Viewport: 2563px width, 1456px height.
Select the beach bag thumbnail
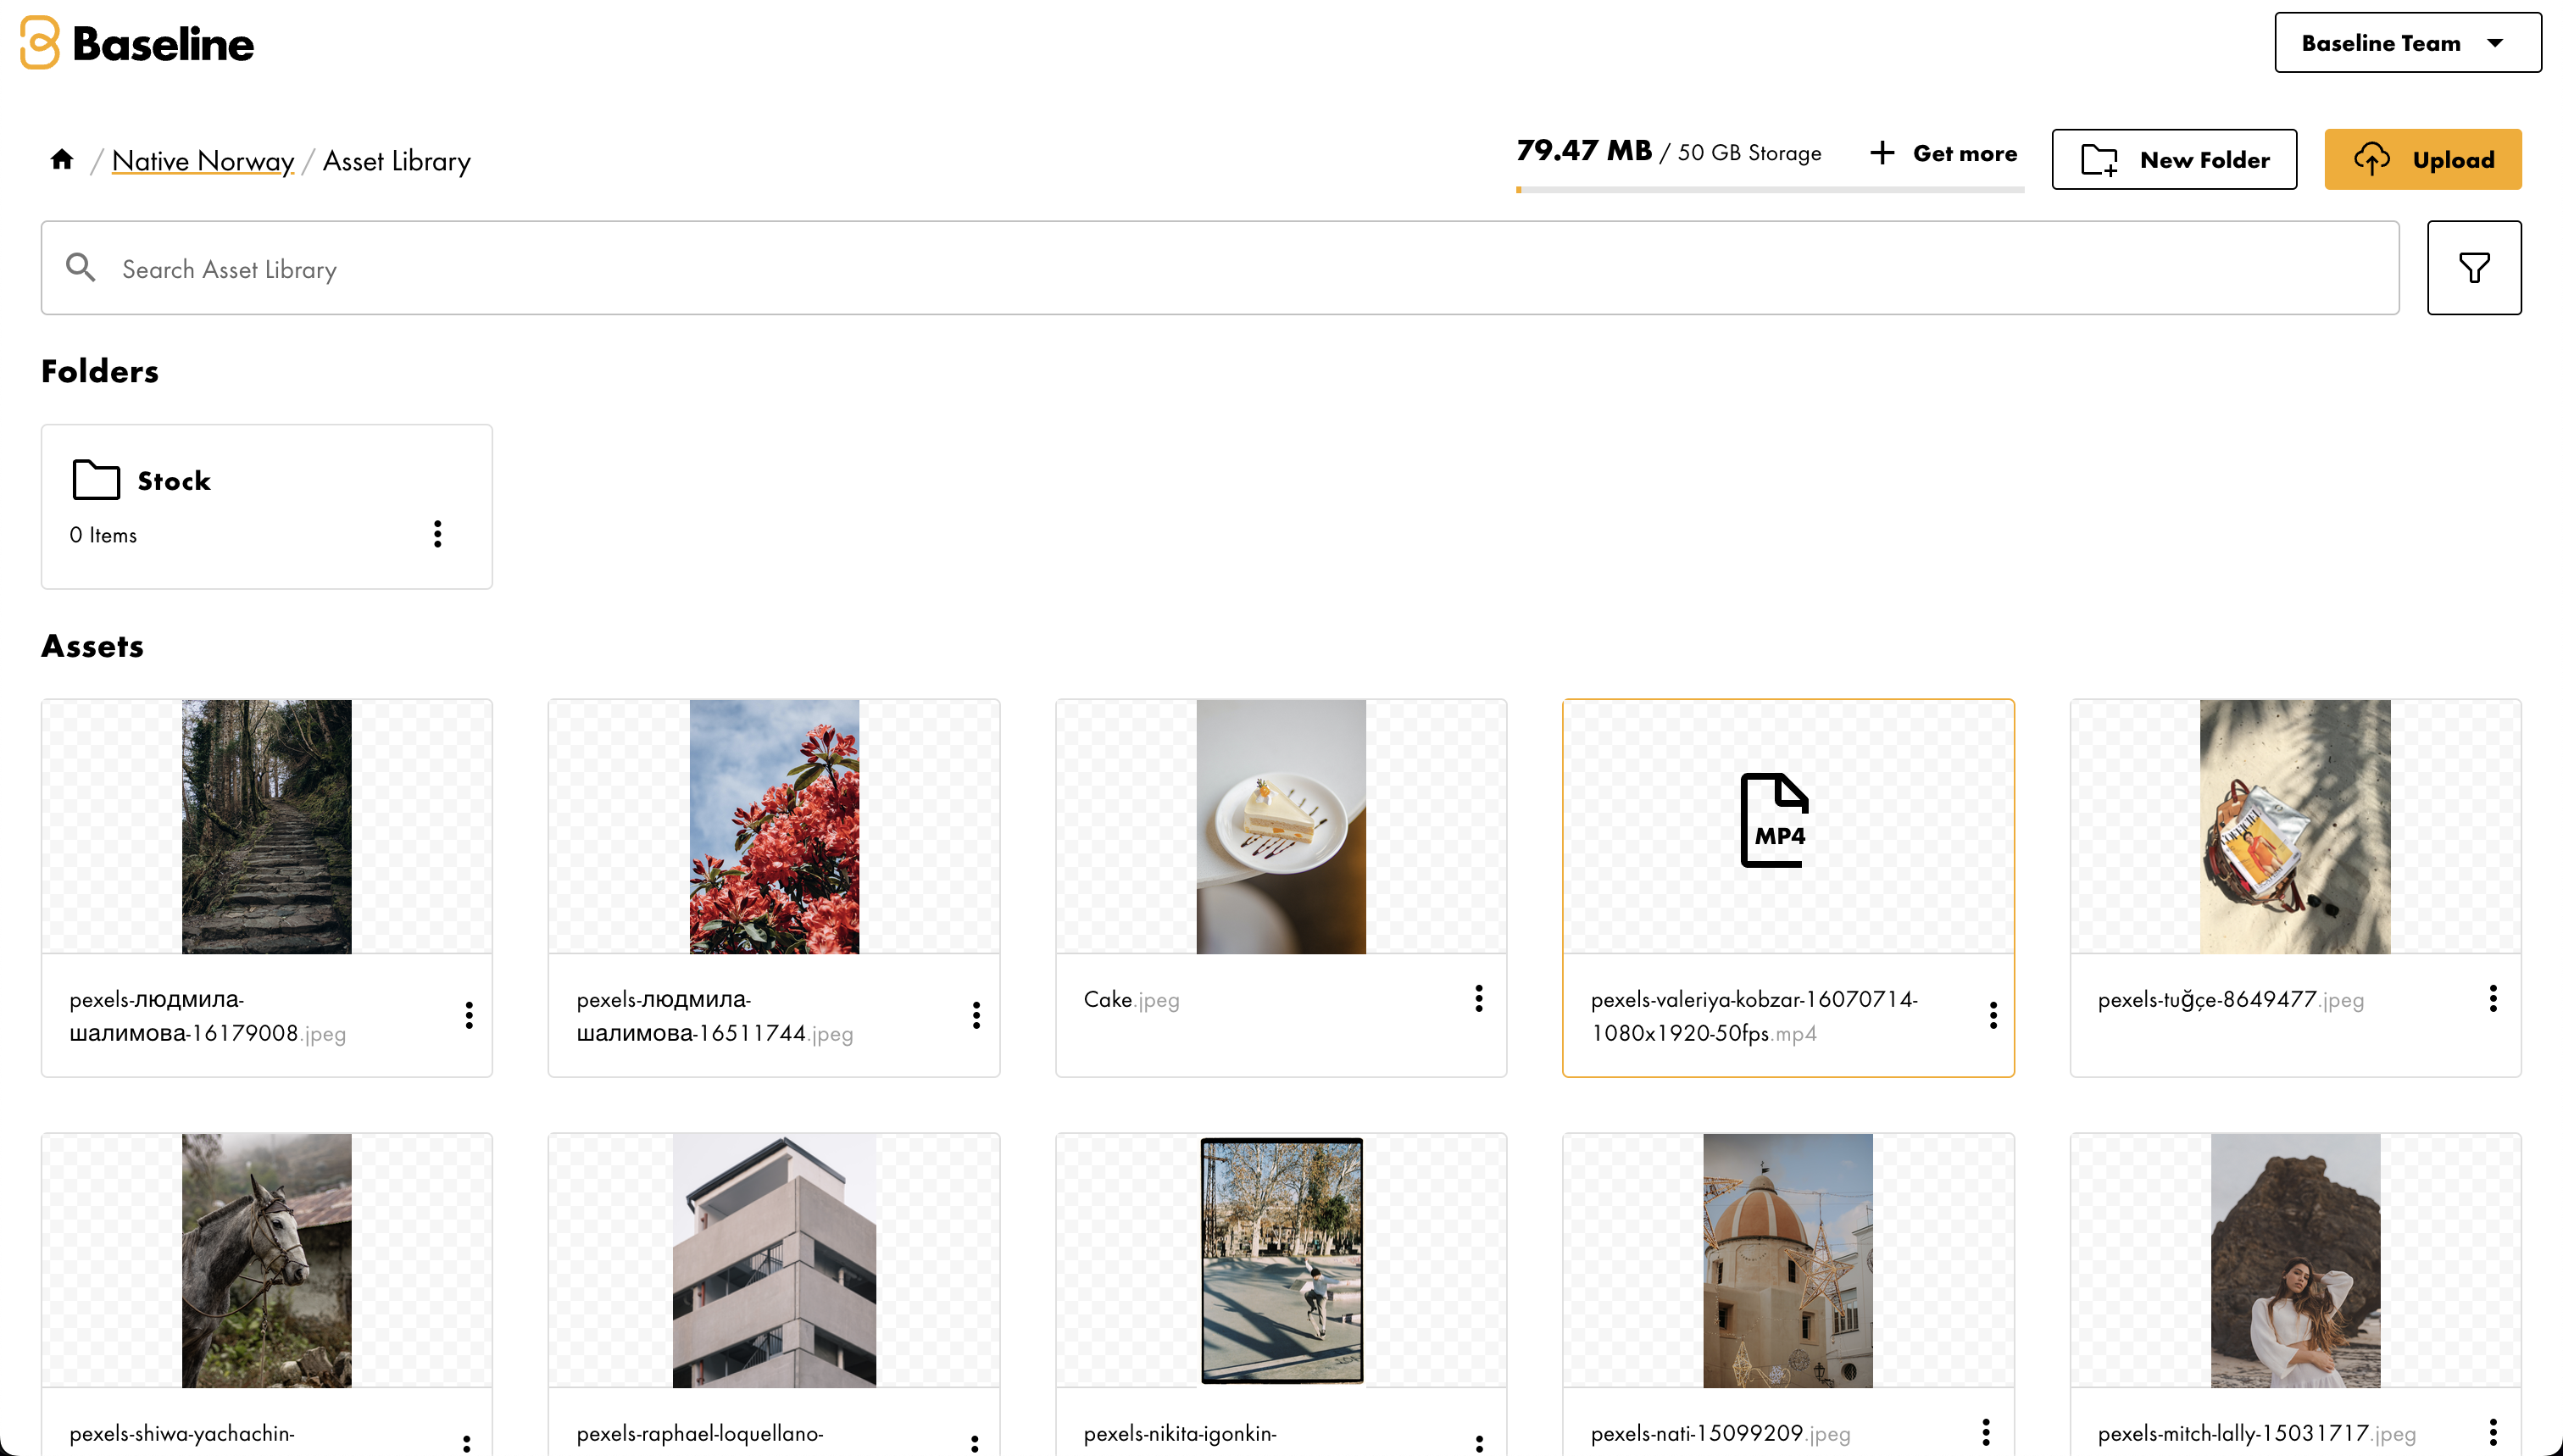click(x=2295, y=826)
